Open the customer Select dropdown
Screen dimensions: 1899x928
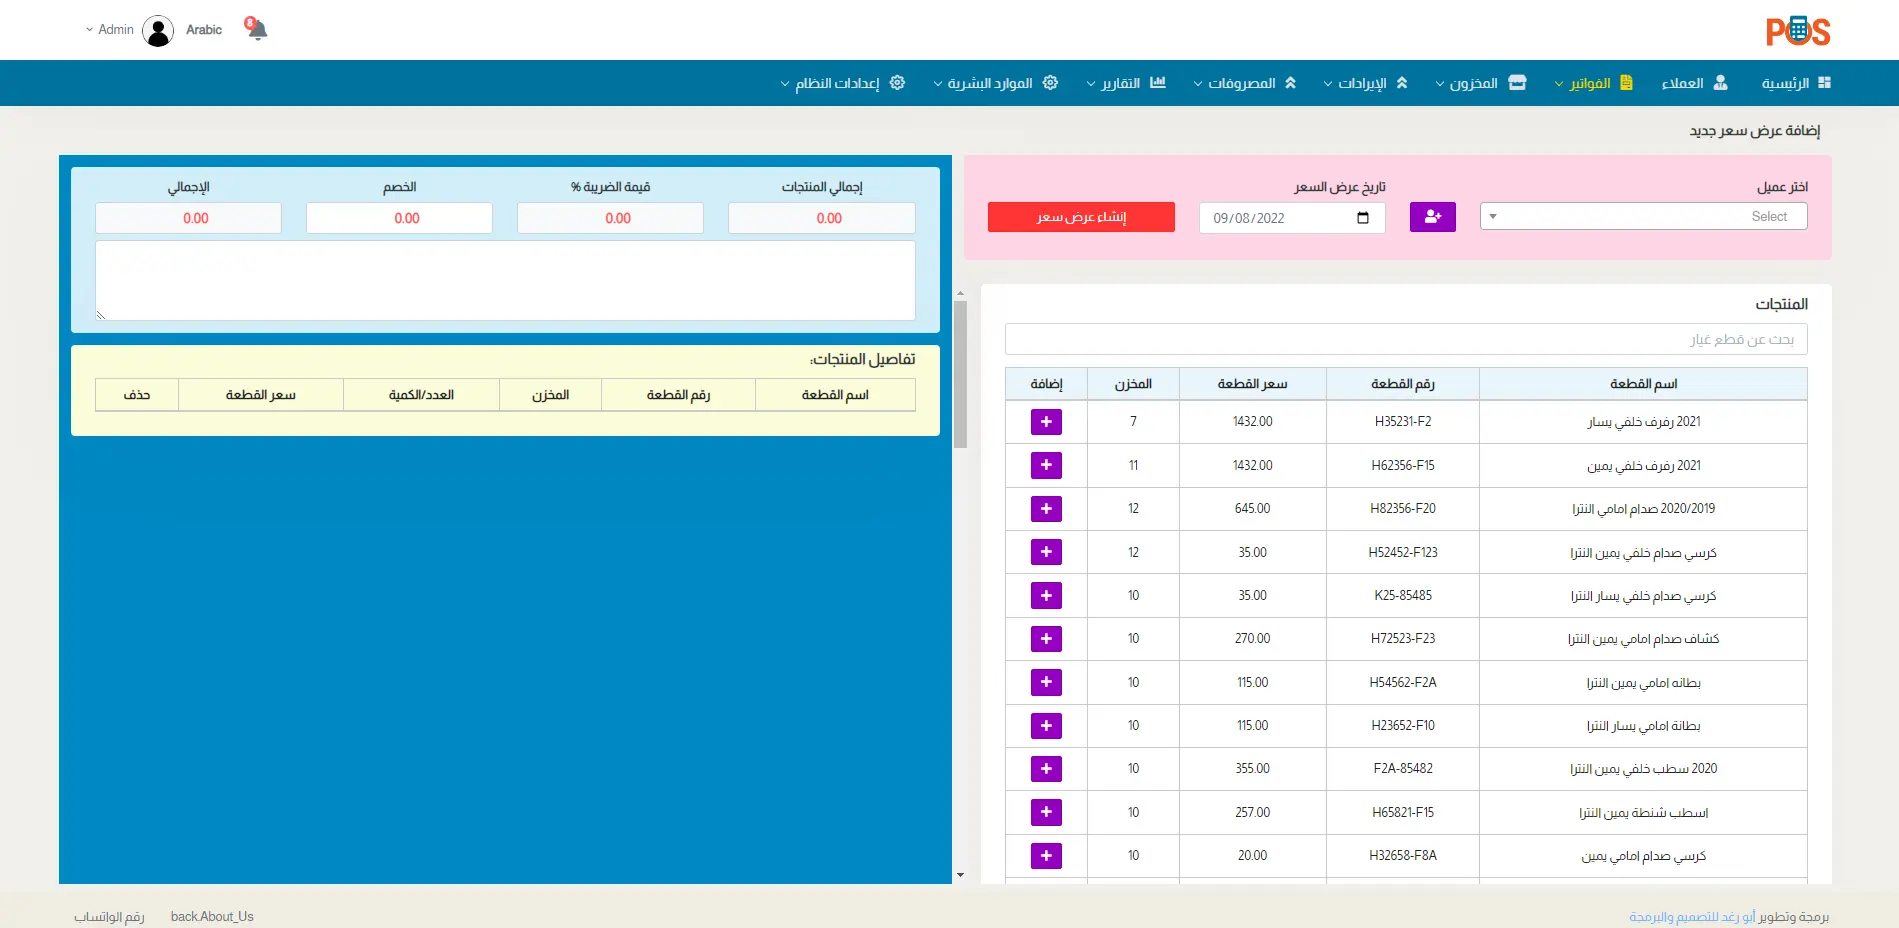1643,216
